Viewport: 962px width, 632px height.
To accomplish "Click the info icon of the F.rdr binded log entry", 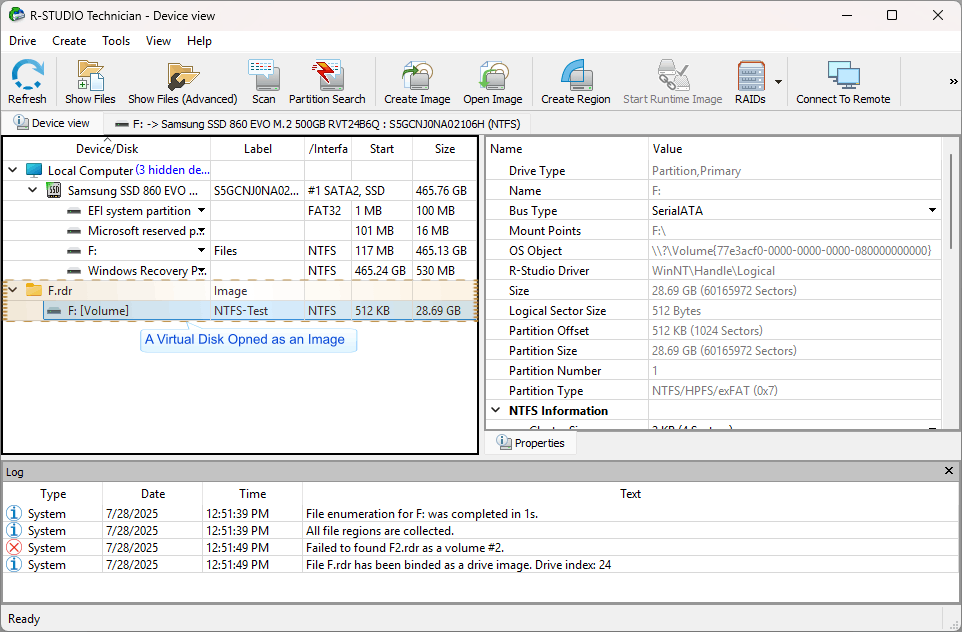I will tap(13, 565).
